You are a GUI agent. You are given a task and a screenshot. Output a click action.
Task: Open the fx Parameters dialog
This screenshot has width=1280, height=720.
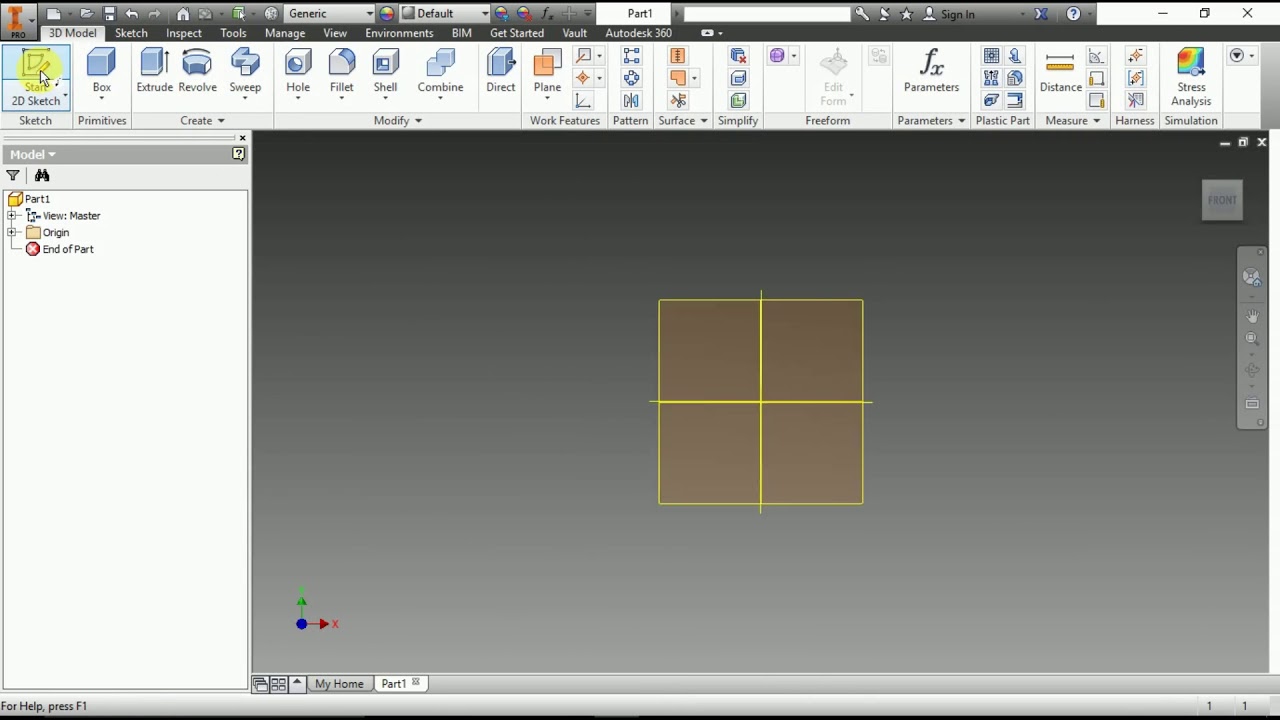point(931,72)
